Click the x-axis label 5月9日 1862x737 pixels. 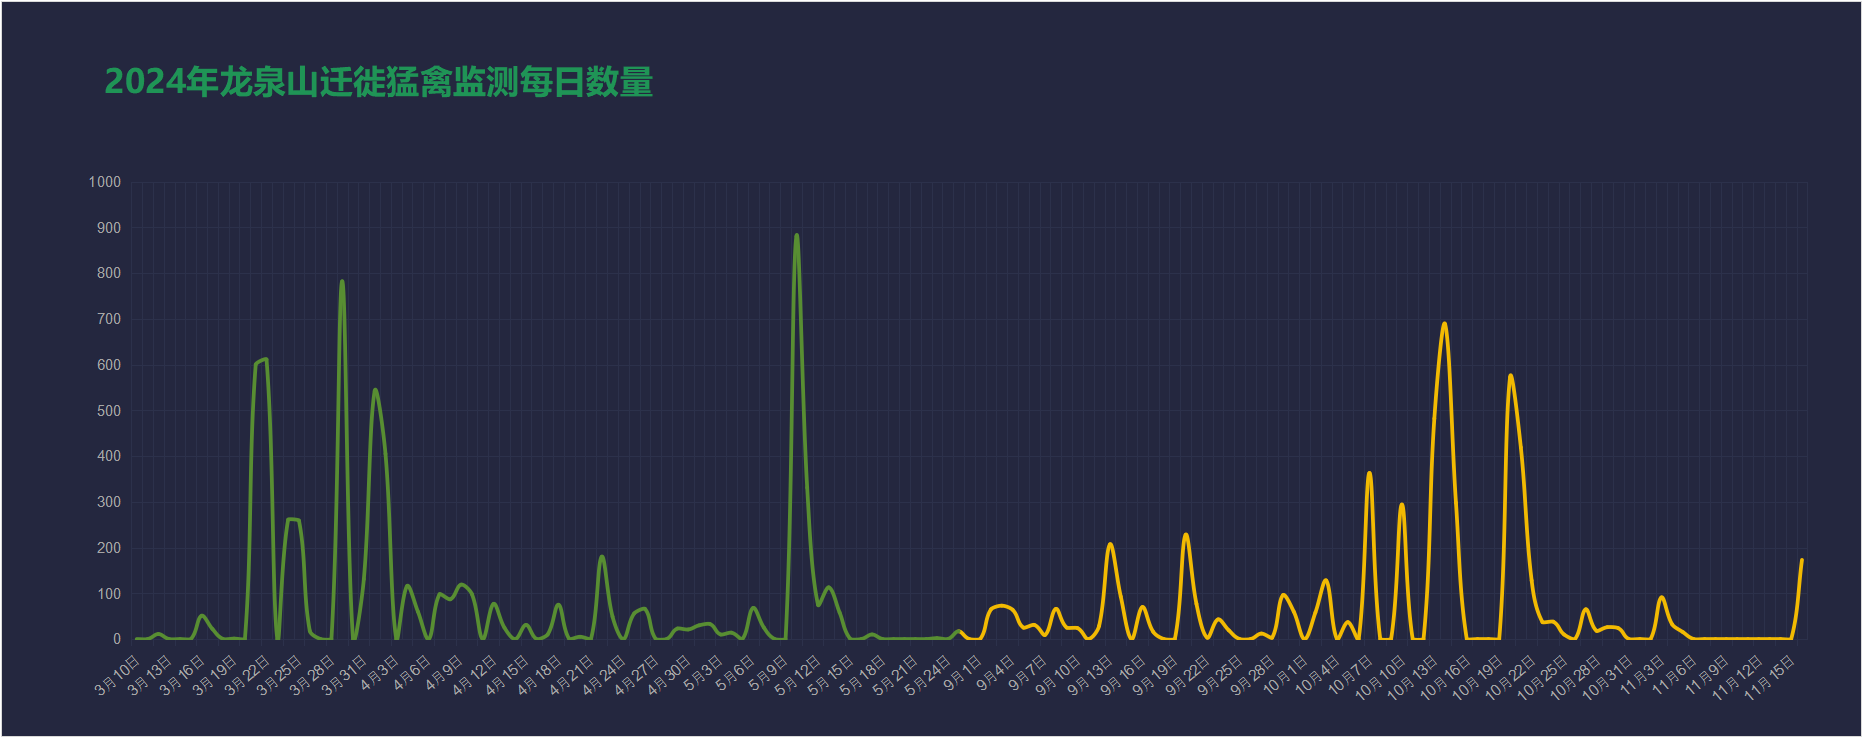tap(770, 673)
